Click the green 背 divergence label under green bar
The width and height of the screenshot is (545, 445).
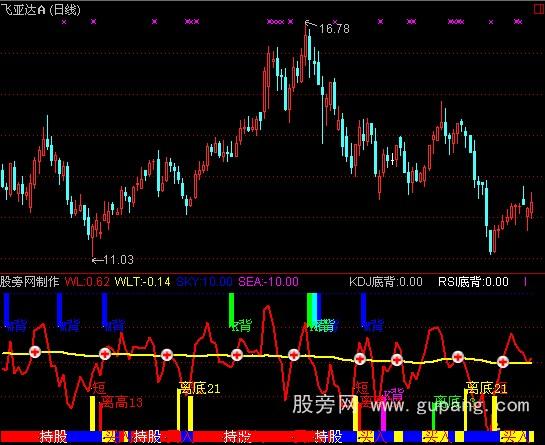[x=242, y=326]
